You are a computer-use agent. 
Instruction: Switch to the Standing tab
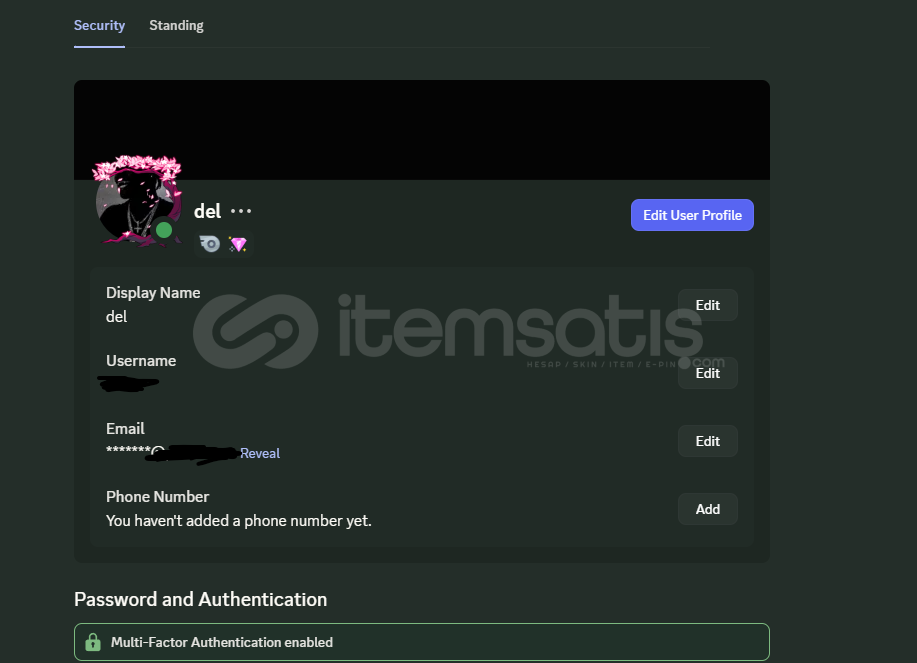pos(176,25)
